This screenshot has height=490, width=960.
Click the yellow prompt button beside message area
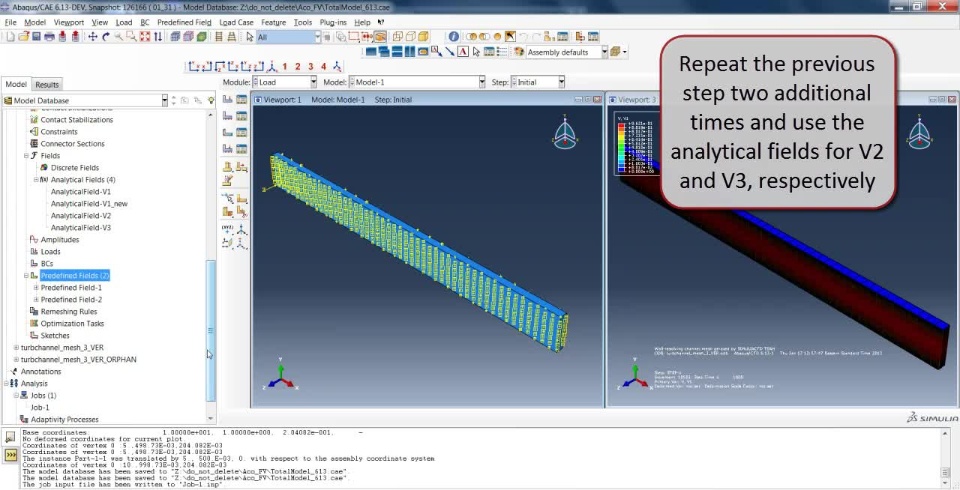[x=10, y=455]
